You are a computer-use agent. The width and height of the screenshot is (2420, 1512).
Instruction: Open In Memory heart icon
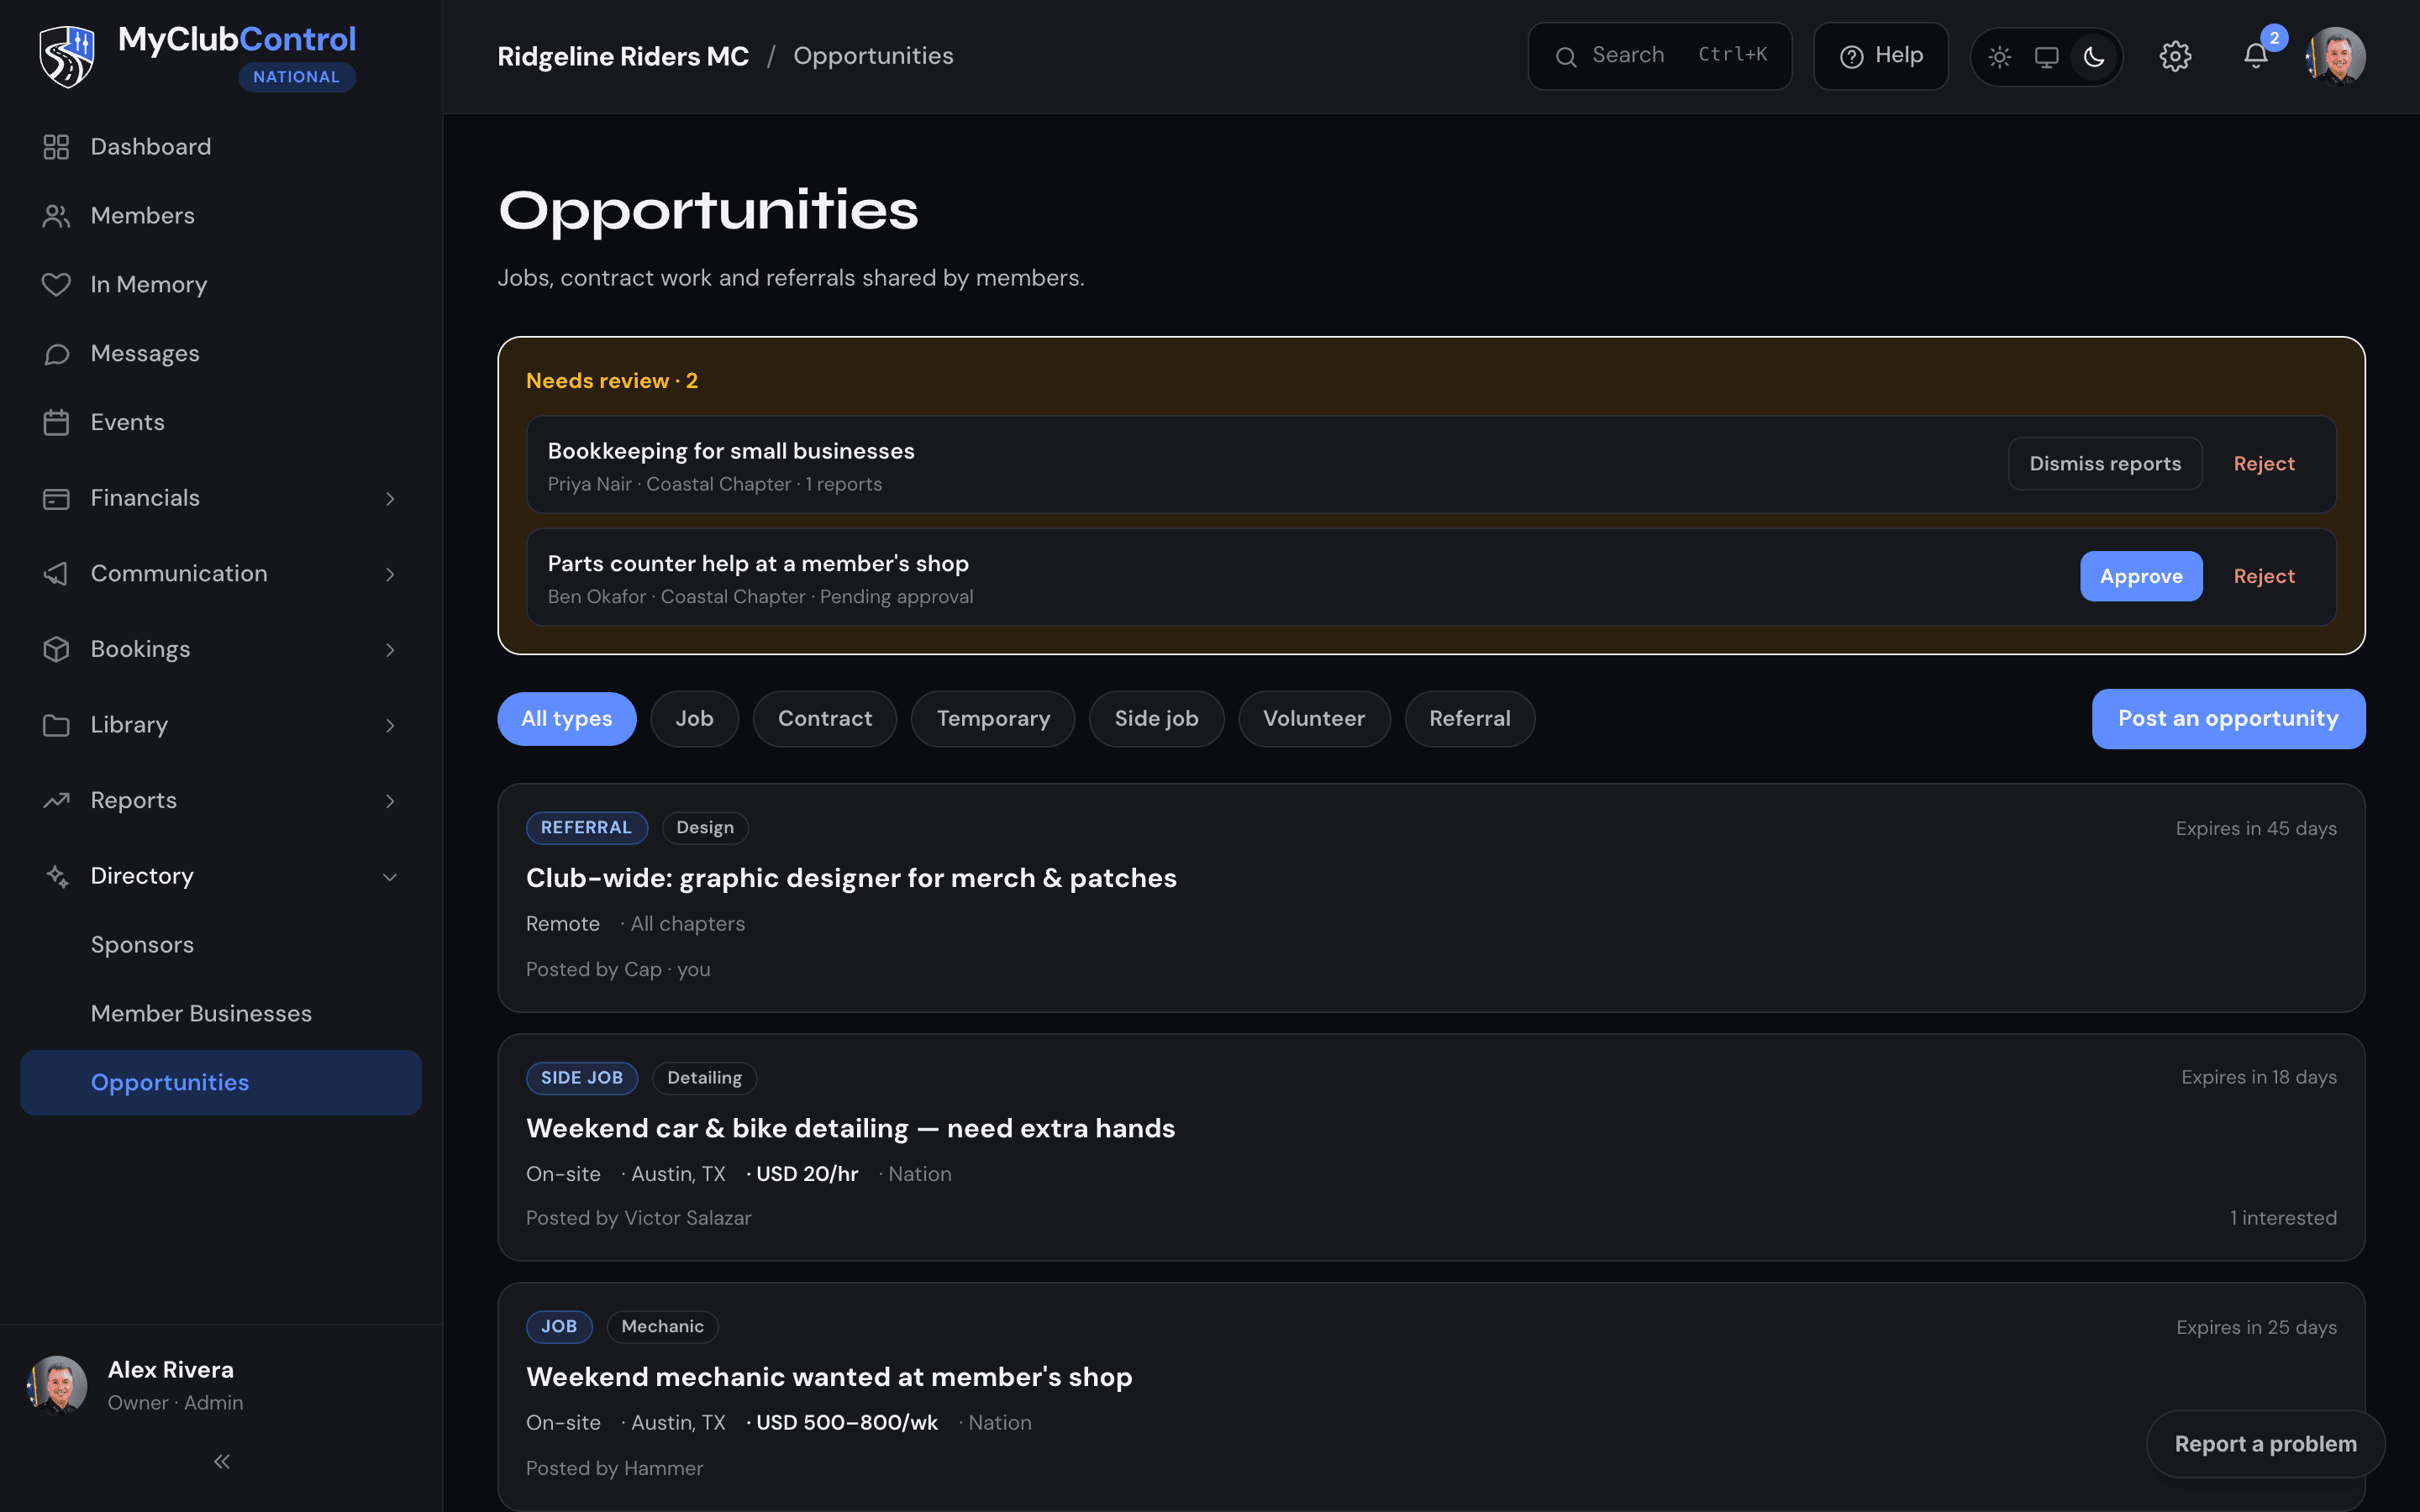pos(56,285)
